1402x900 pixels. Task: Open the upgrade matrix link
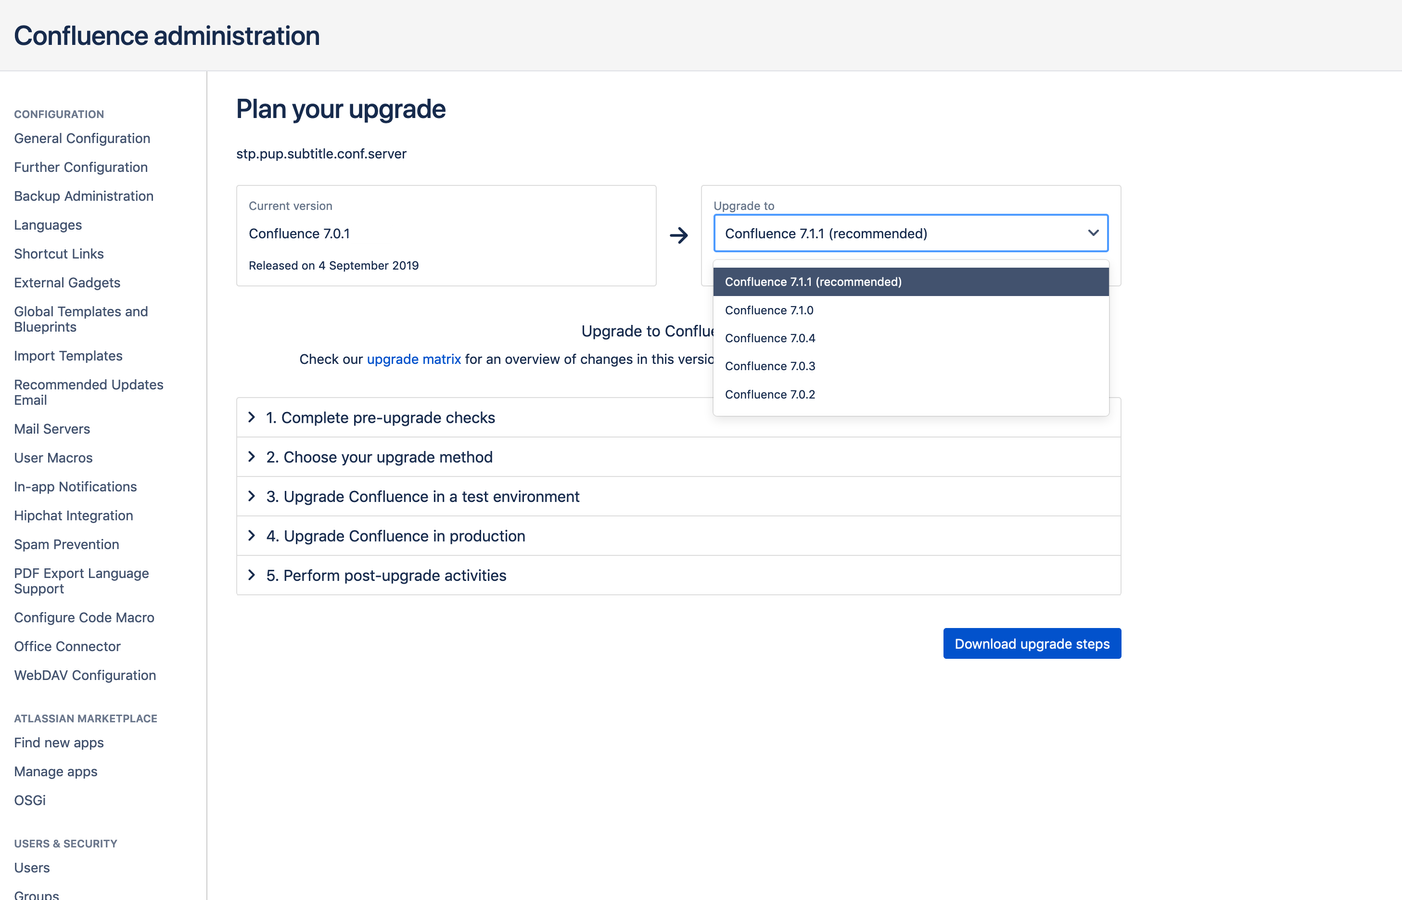[x=414, y=359]
